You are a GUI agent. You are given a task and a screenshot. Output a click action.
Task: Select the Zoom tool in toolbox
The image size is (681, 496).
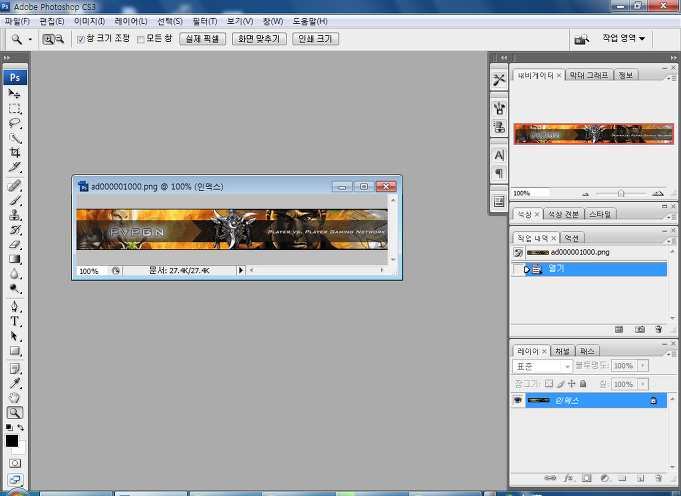(x=14, y=413)
